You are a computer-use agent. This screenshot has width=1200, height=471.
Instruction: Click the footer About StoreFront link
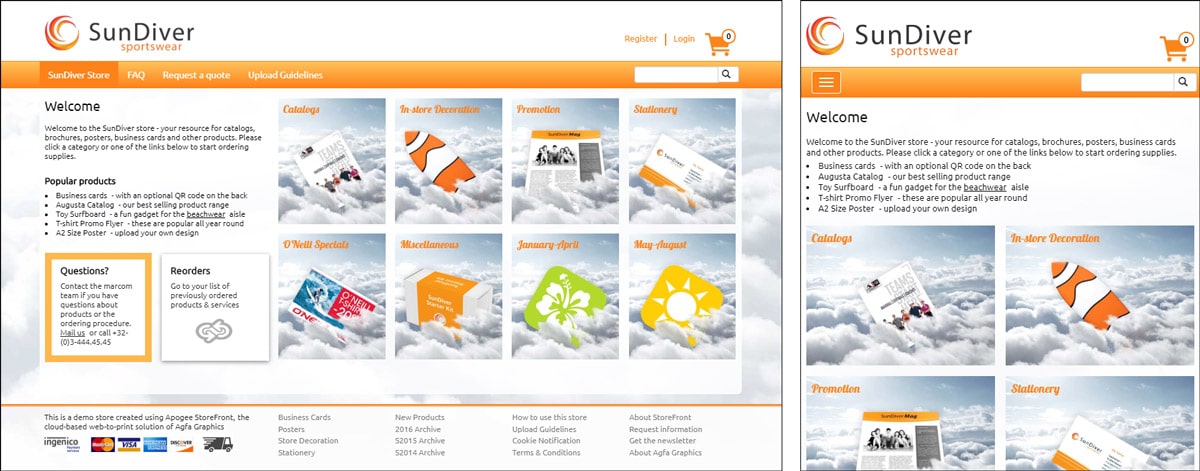tap(660, 417)
